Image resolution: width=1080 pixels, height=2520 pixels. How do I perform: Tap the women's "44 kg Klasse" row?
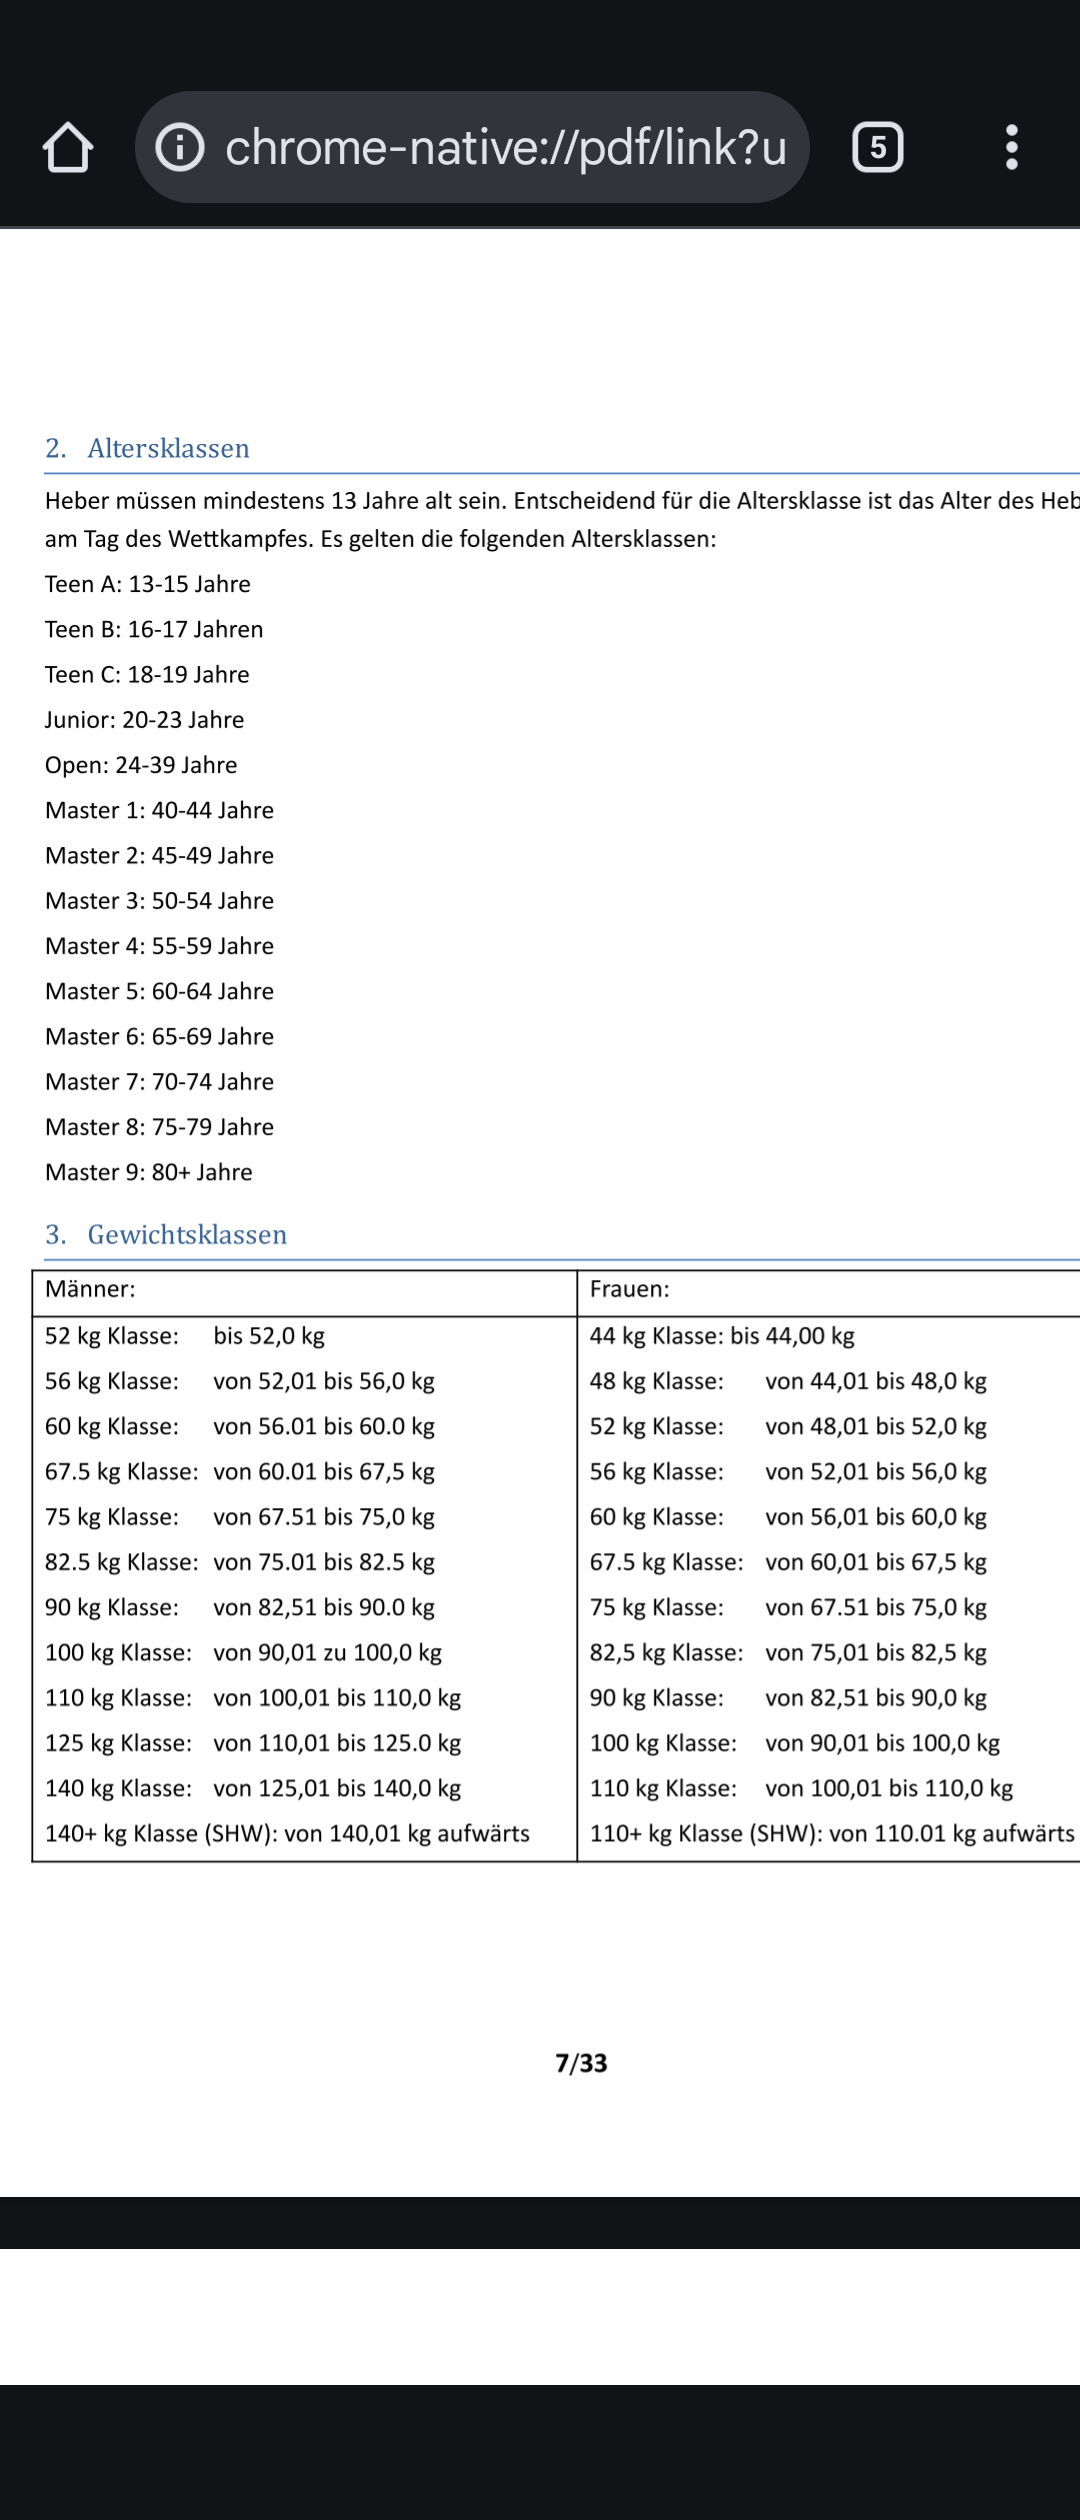722,1336
